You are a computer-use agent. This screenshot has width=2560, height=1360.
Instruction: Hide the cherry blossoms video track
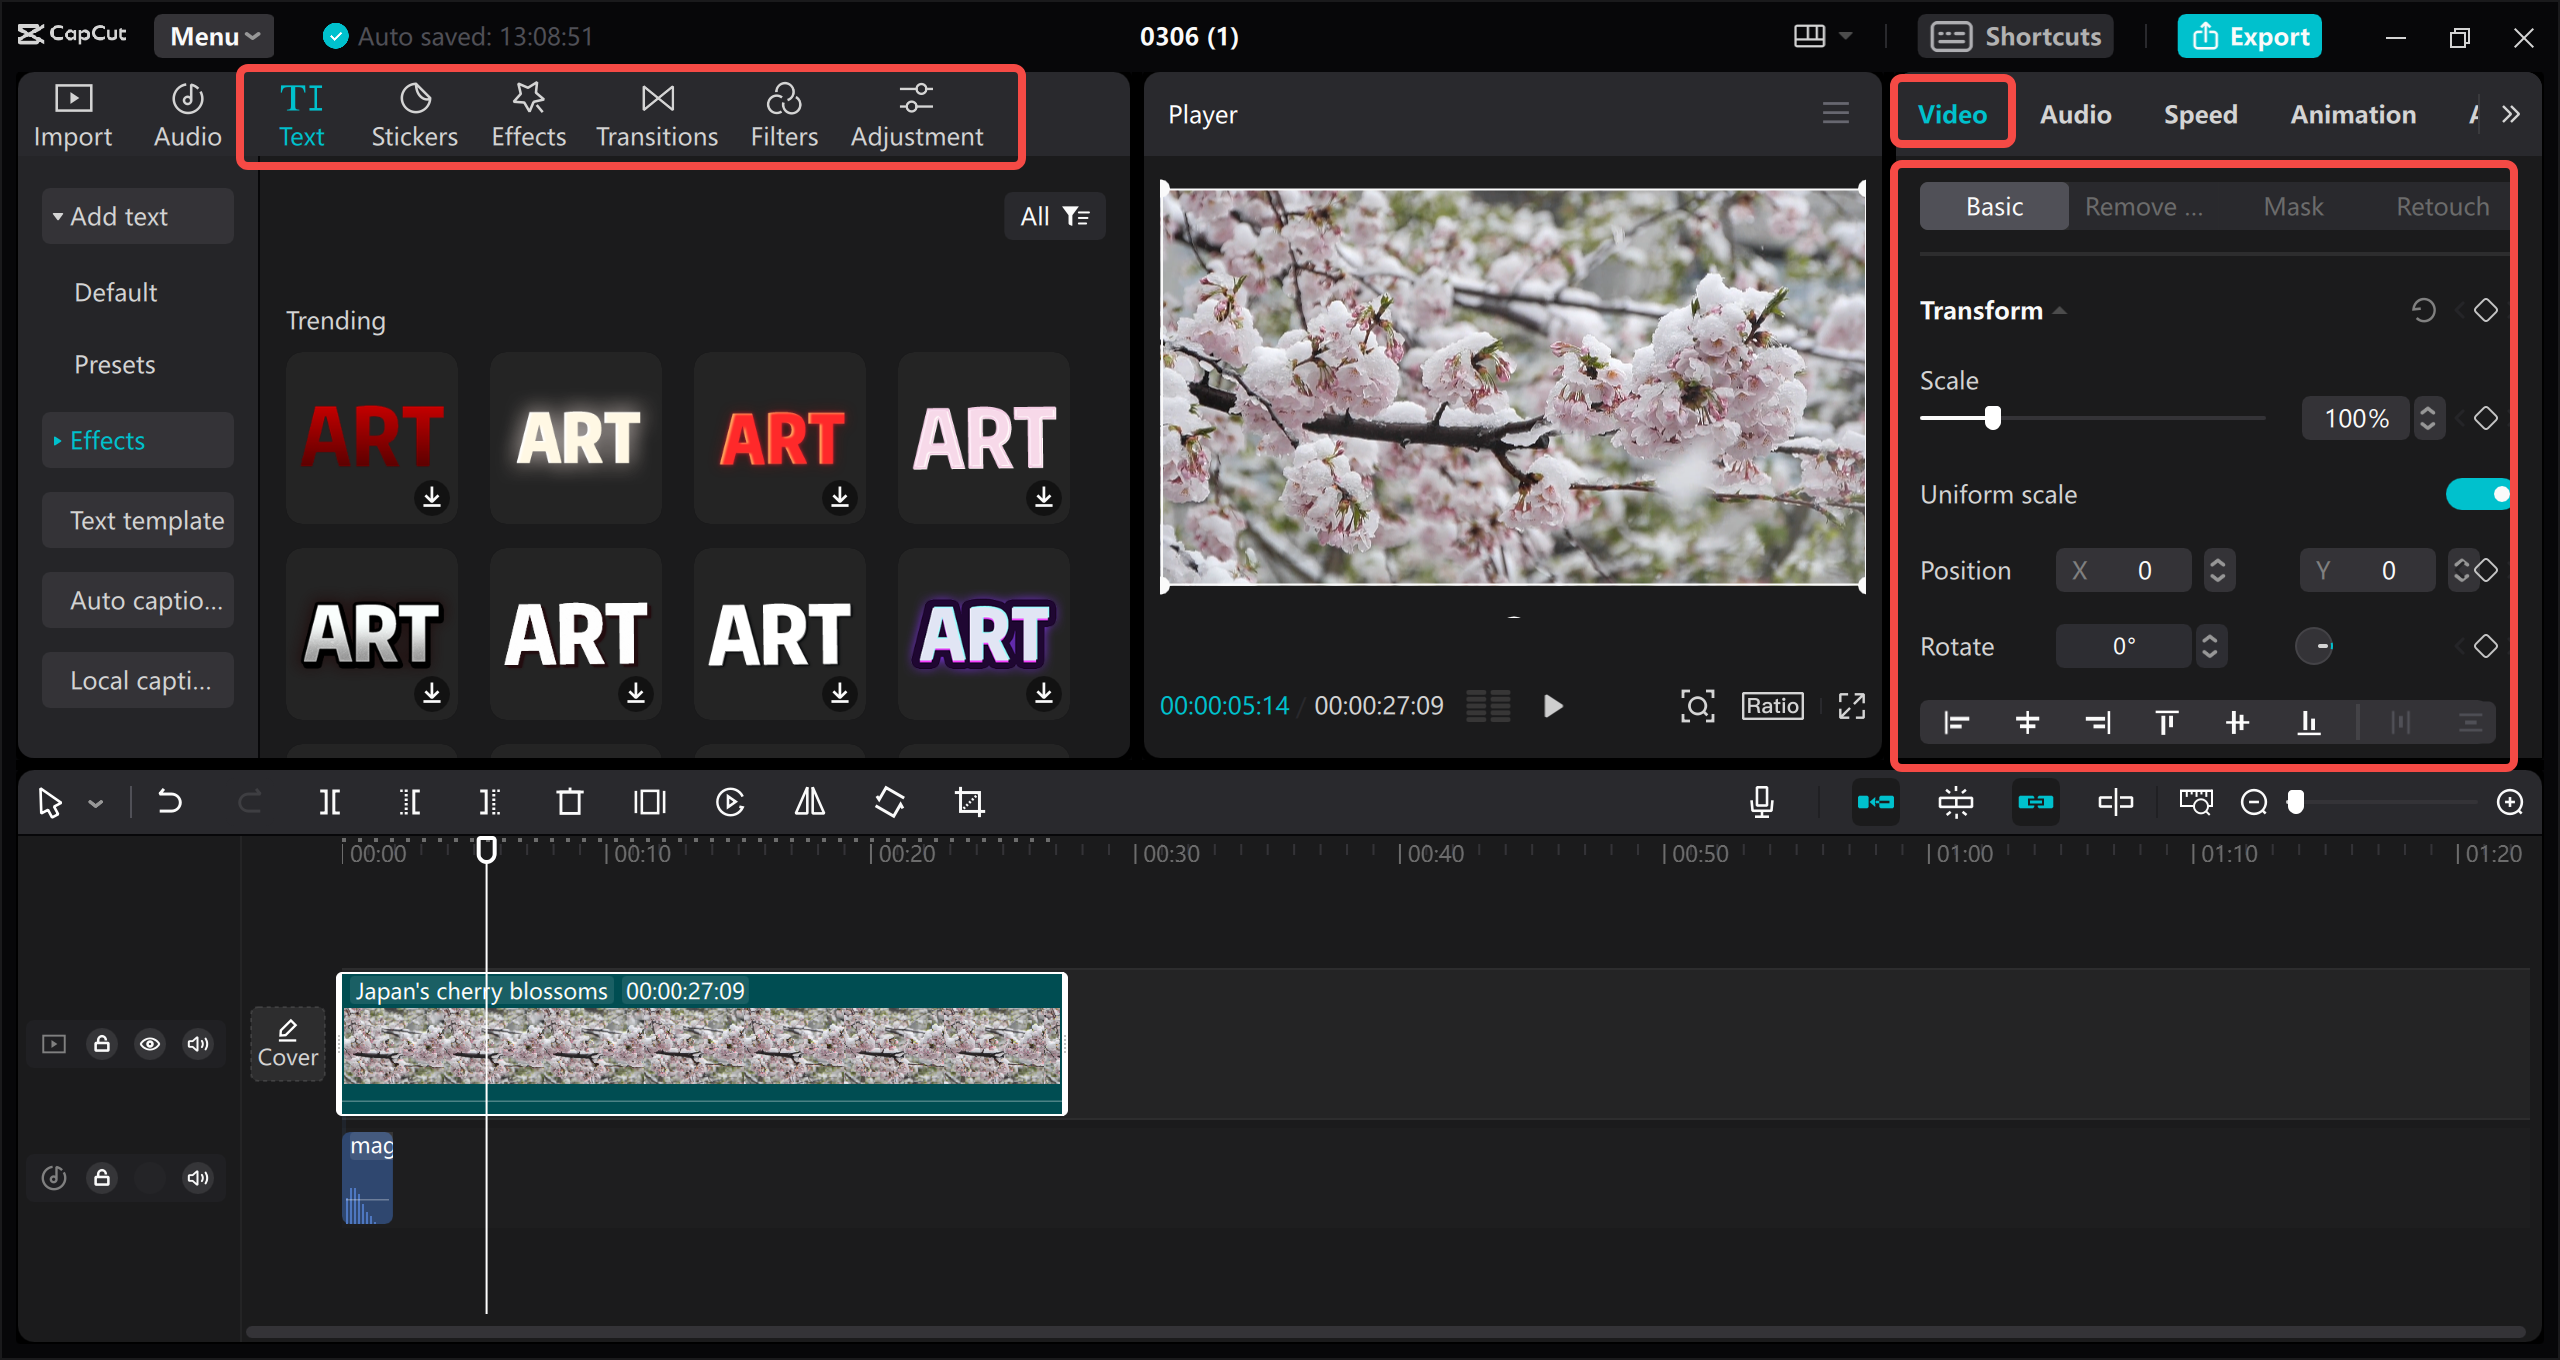click(x=151, y=1043)
